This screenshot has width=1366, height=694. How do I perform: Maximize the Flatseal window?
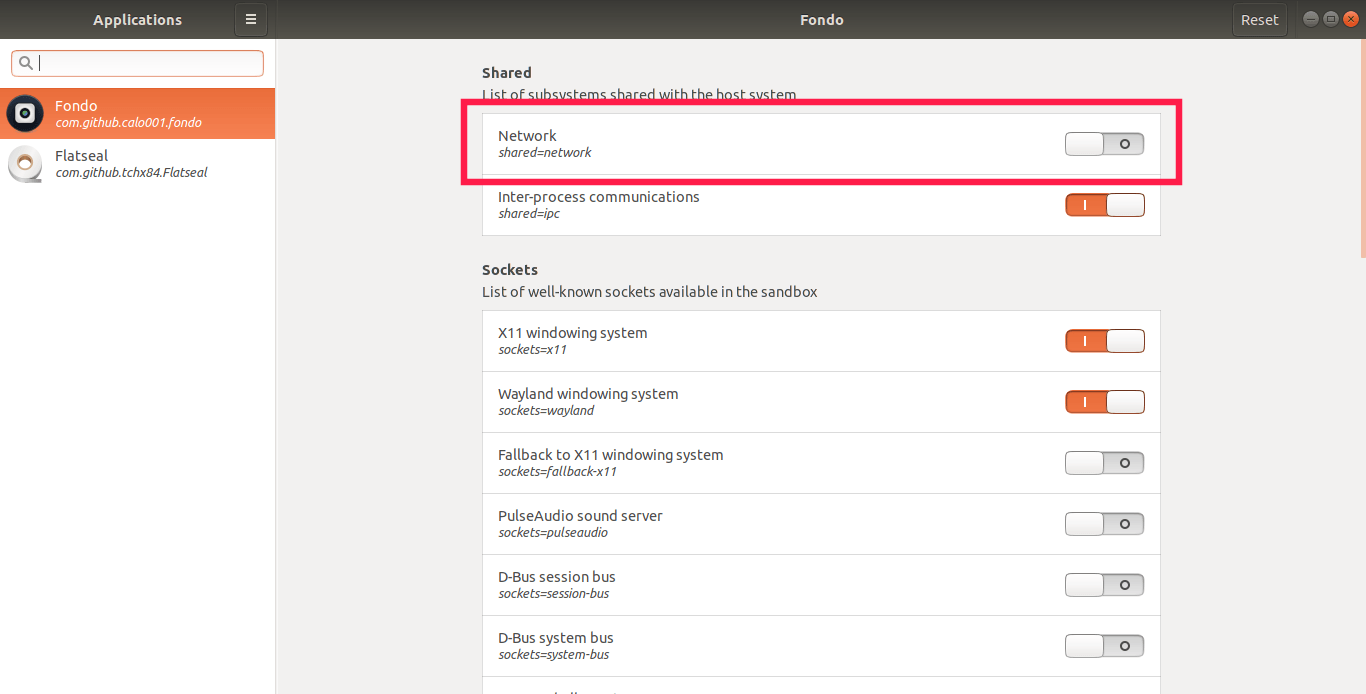click(1331, 19)
